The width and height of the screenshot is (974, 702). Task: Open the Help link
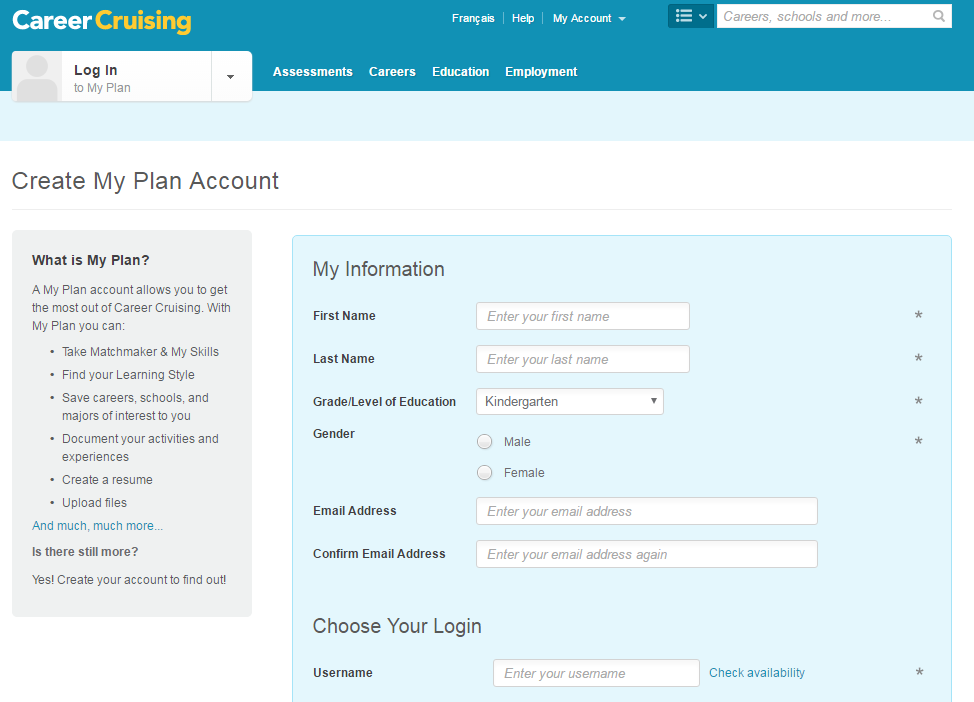coord(522,19)
